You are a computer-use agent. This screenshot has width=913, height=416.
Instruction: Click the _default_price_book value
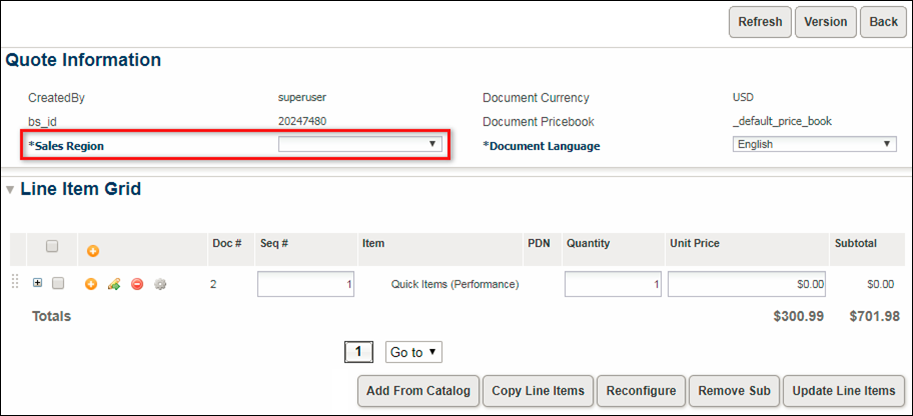click(782, 121)
